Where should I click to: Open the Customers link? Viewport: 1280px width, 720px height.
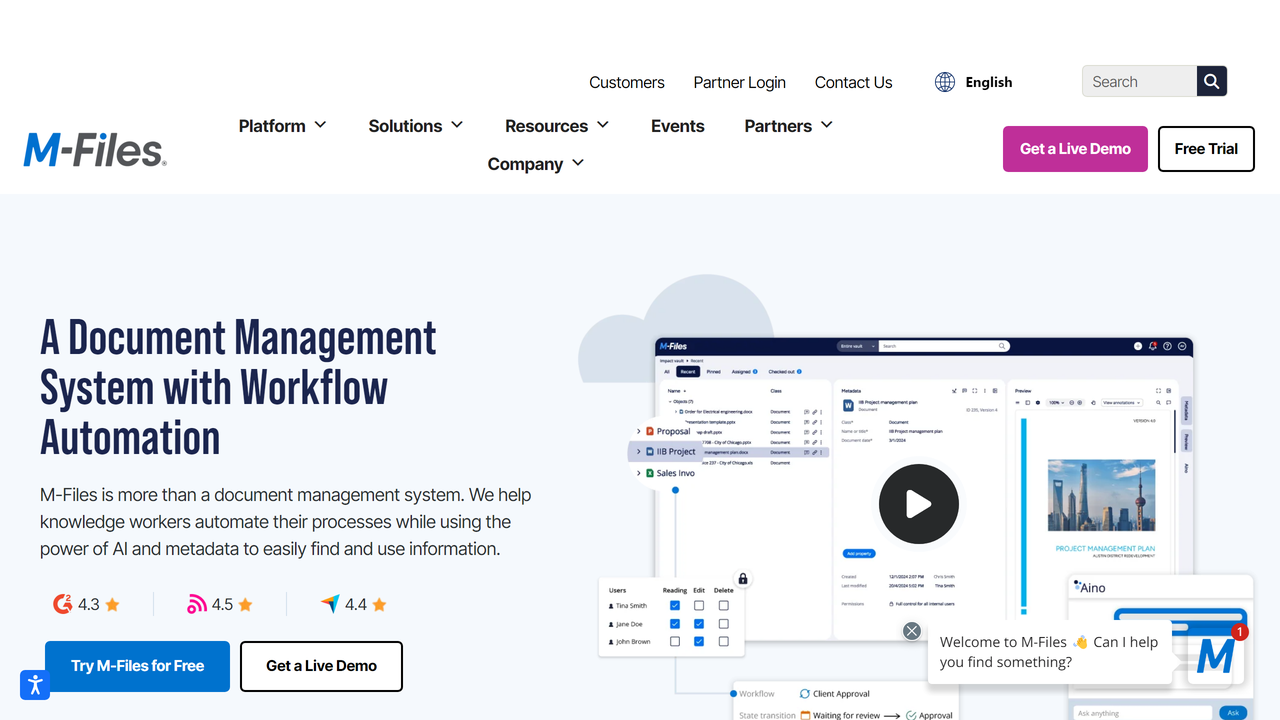[x=627, y=82]
